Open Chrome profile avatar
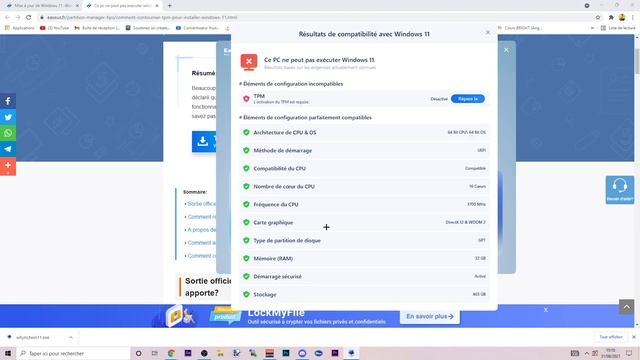Screen dimensions: 640x360 [x=622, y=17]
